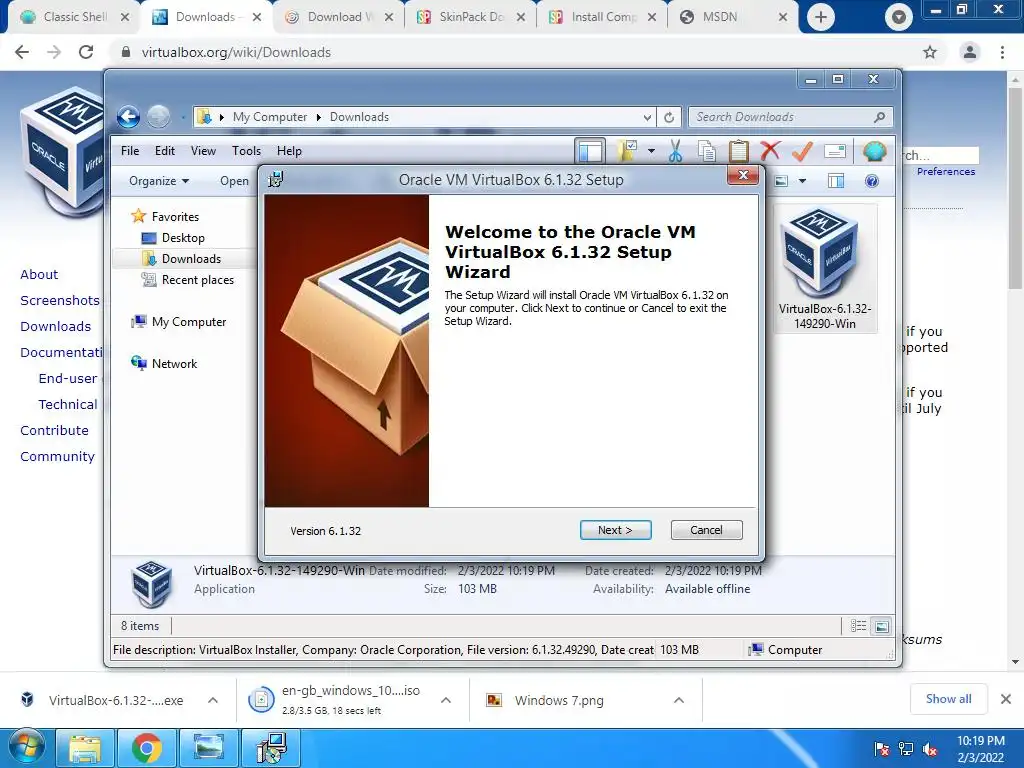Click the orange checkmark Properties icon

tap(803, 151)
